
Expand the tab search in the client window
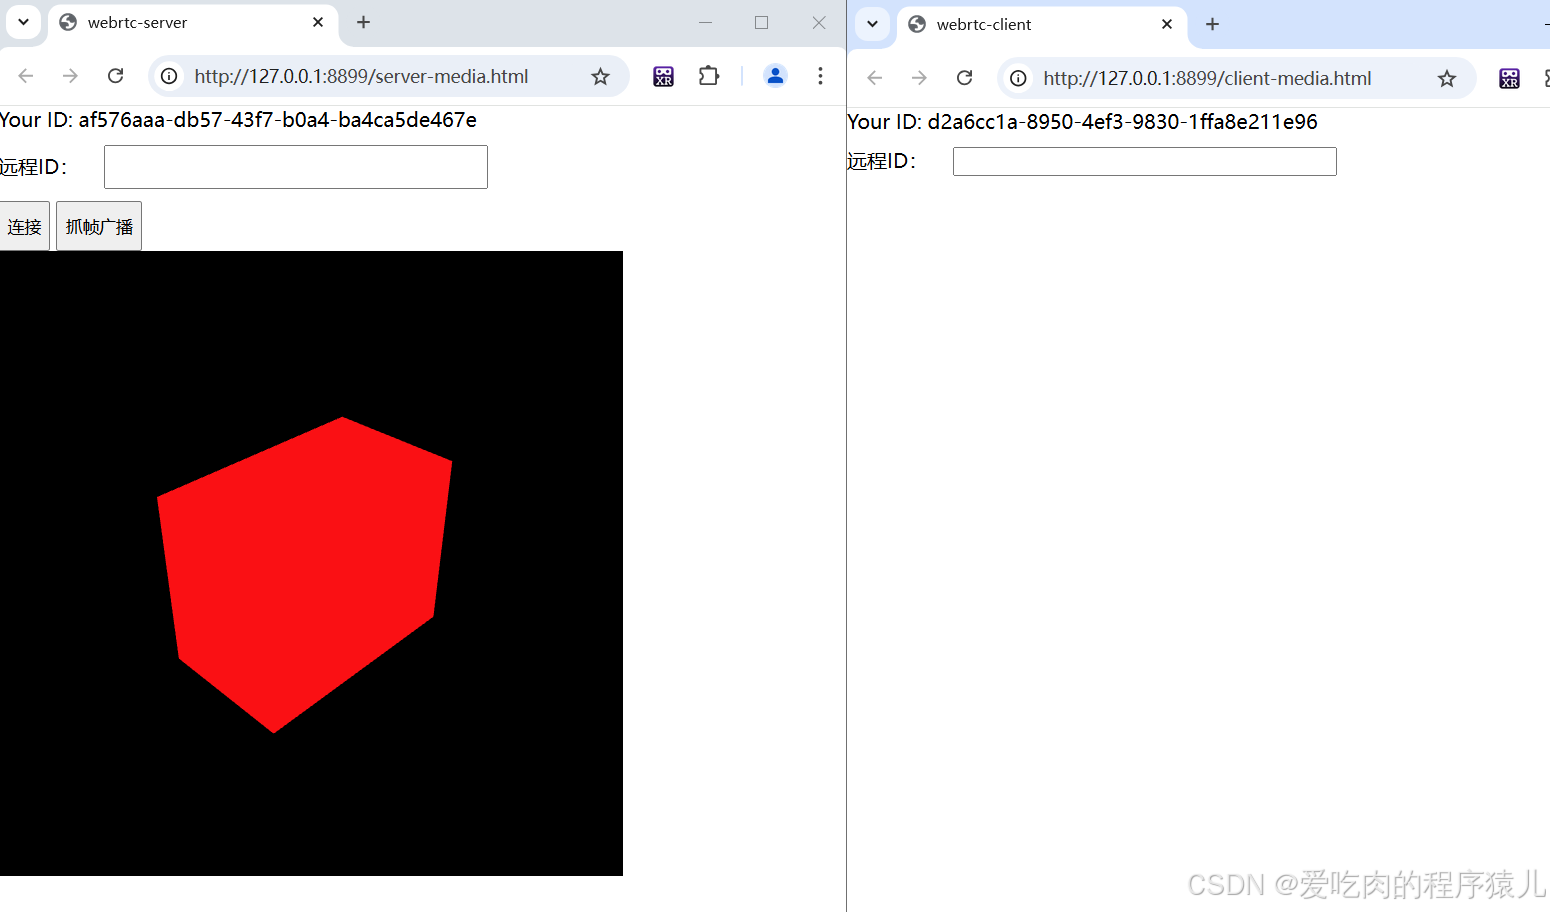click(872, 24)
